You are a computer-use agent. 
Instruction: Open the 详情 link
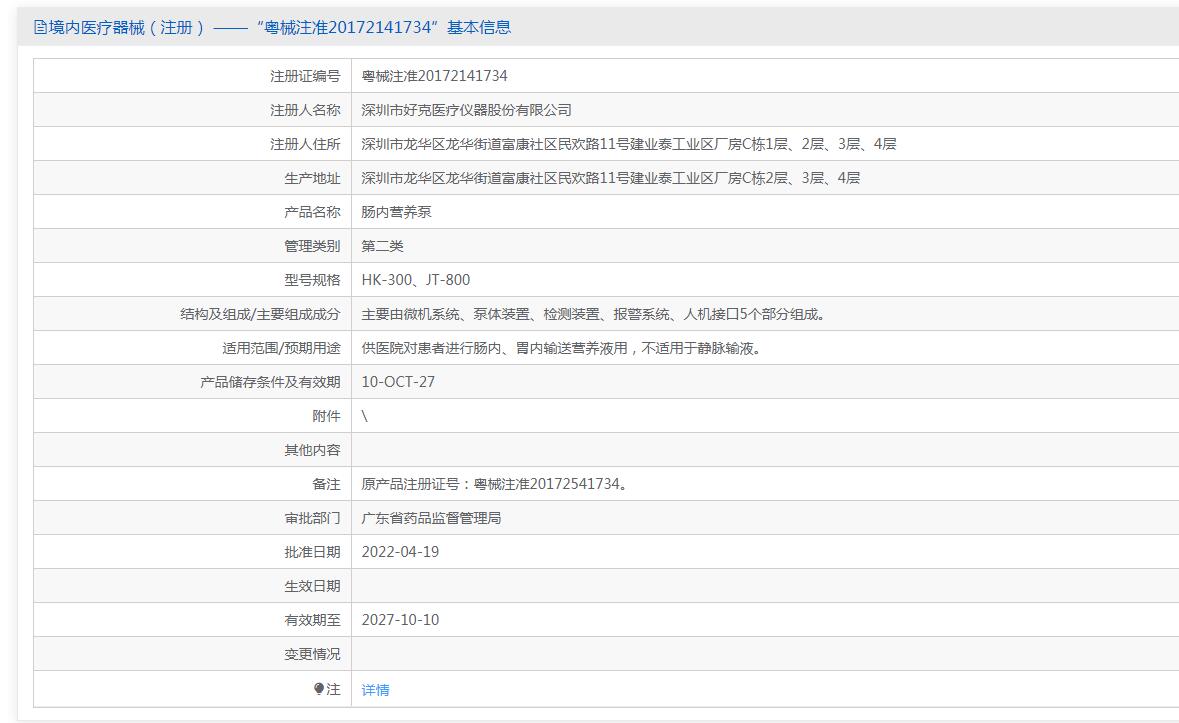[x=375, y=690]
